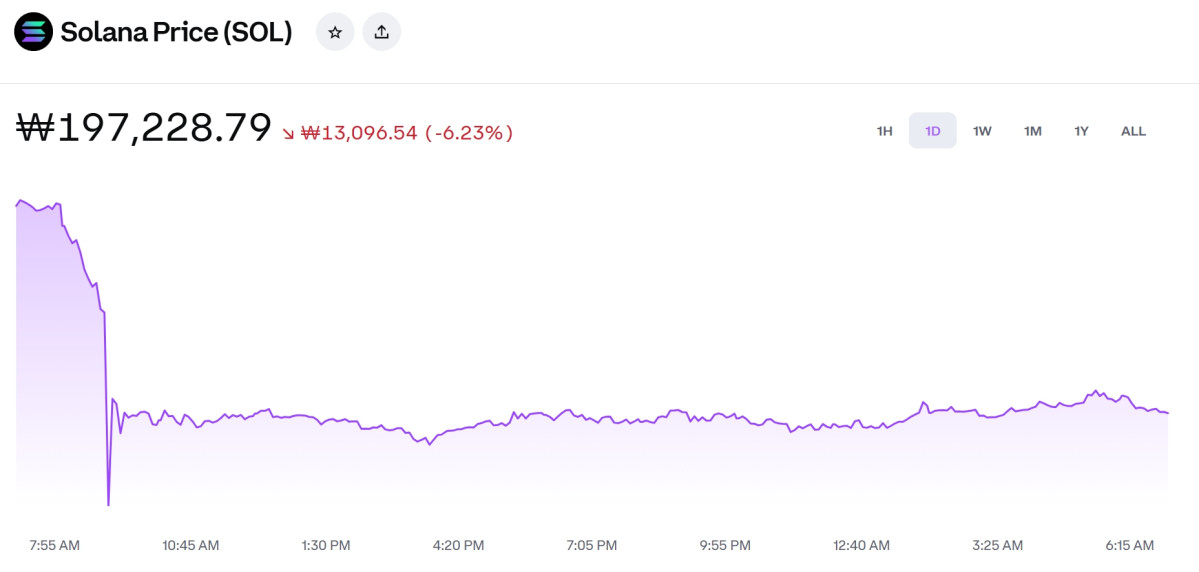
Task: Click the red downward trend arrow
Action: tap(288, 133)
